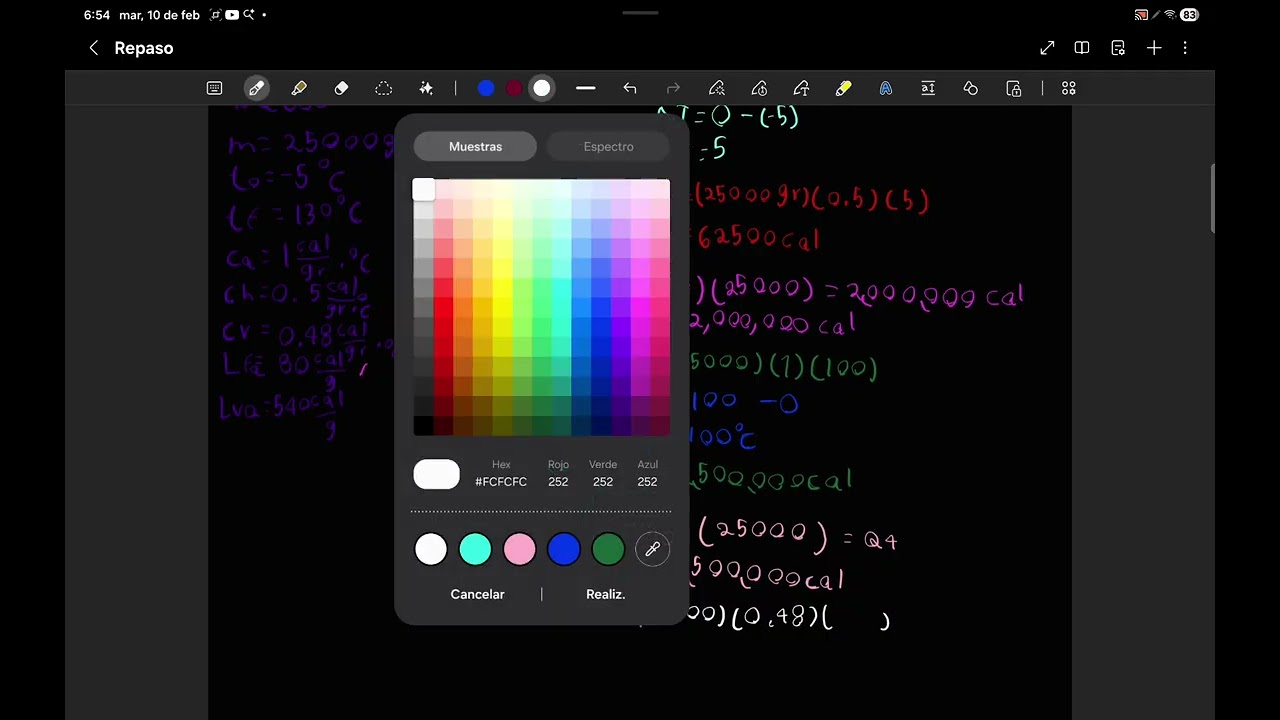This screenshot has width=1280, height=720.
Task: Select the royal blue recent color circle
Action: click(x=564, y=549)
